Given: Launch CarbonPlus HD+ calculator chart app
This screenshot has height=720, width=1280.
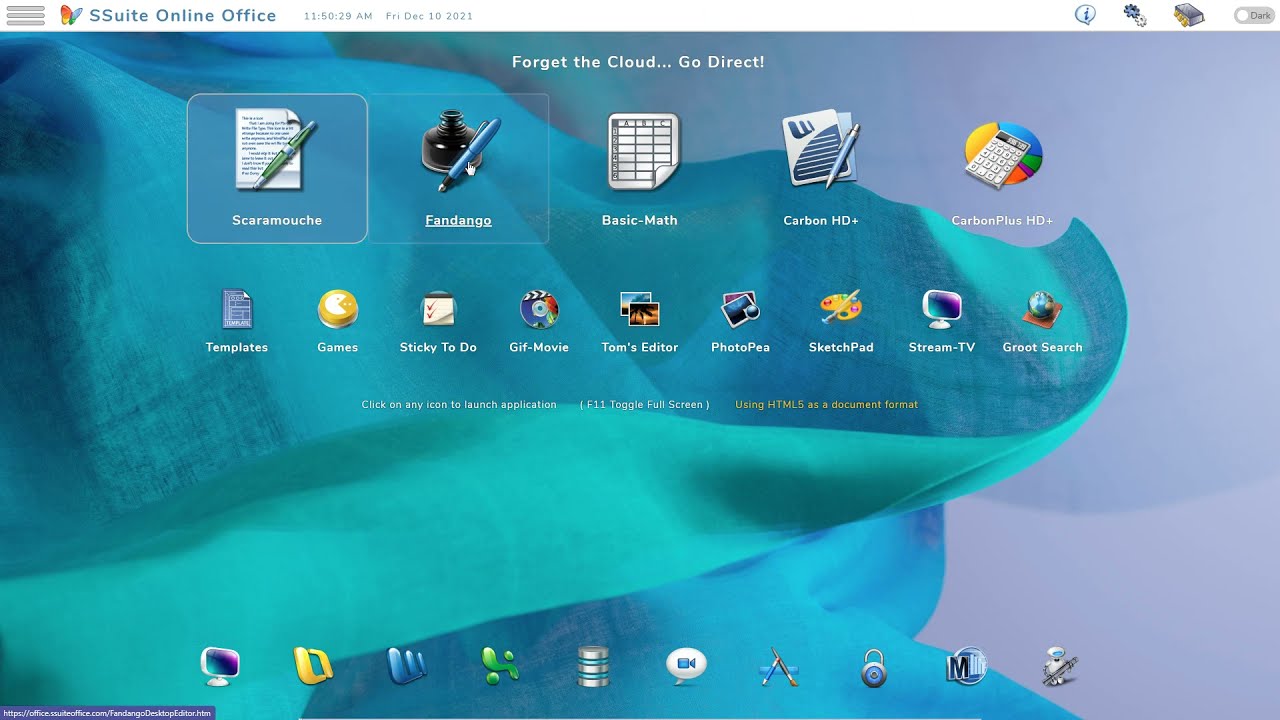Looking at the screenshot, I should coord(1003,155).
